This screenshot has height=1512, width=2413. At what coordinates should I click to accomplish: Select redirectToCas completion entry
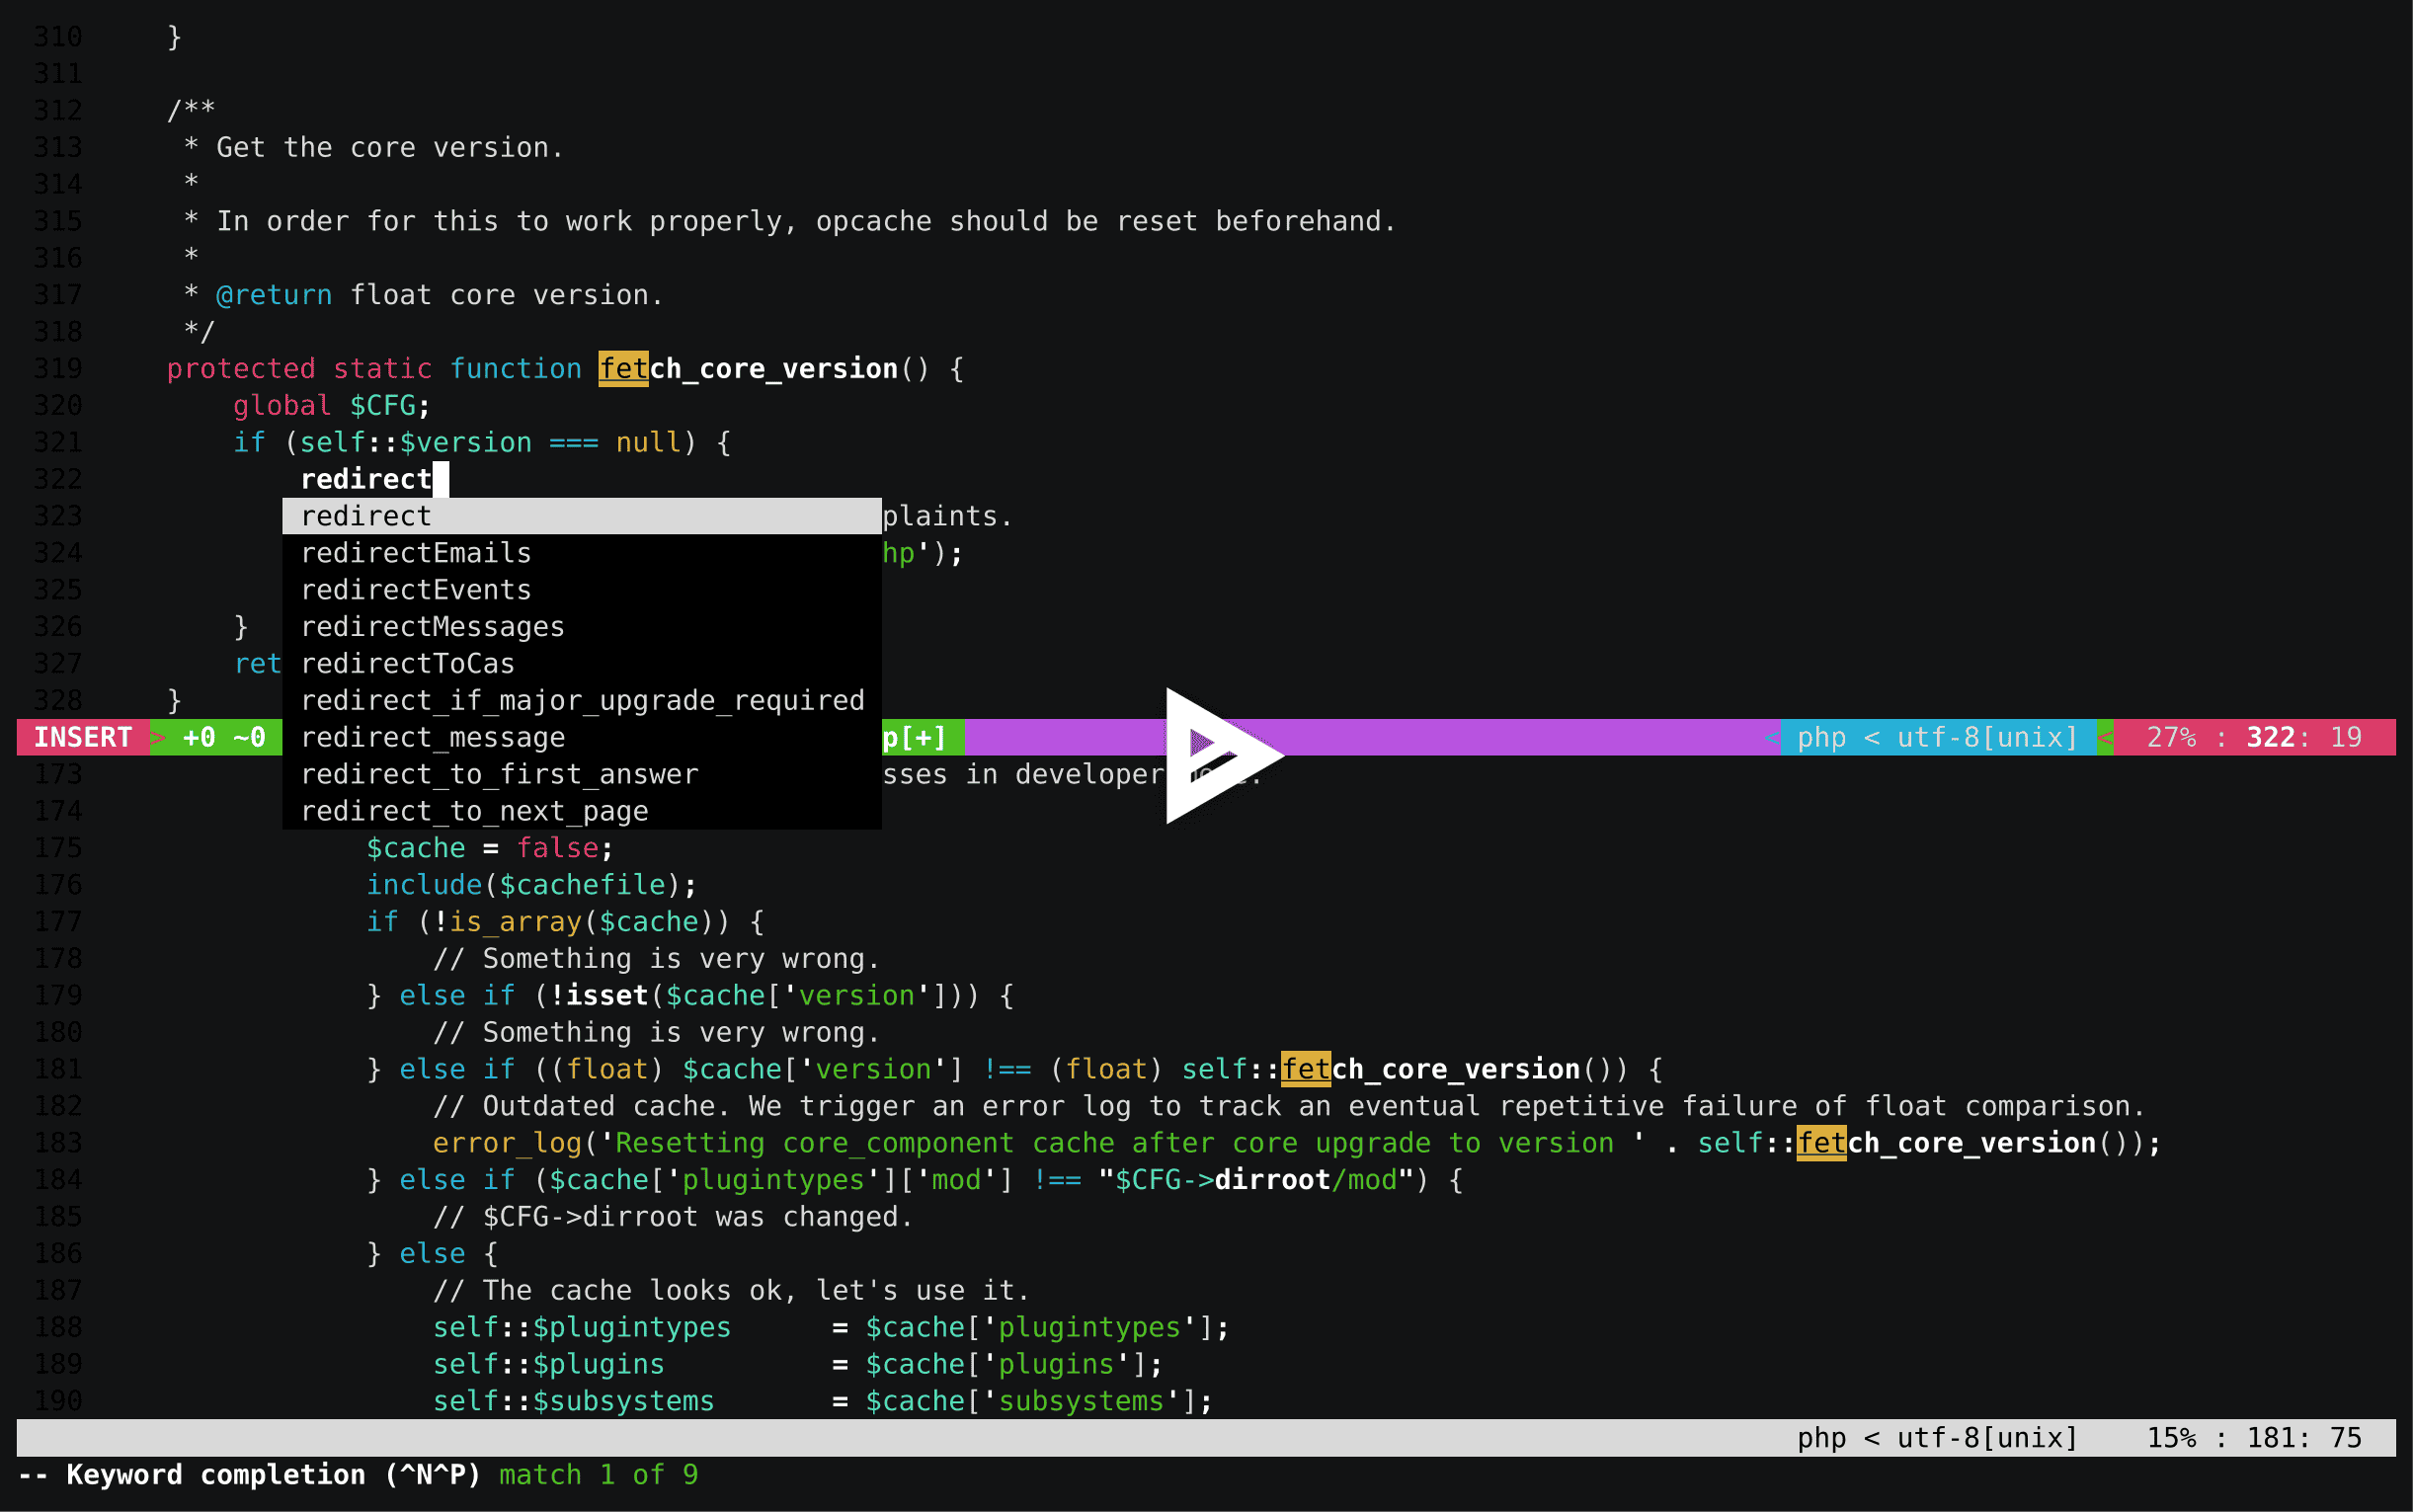coord(408,663)
